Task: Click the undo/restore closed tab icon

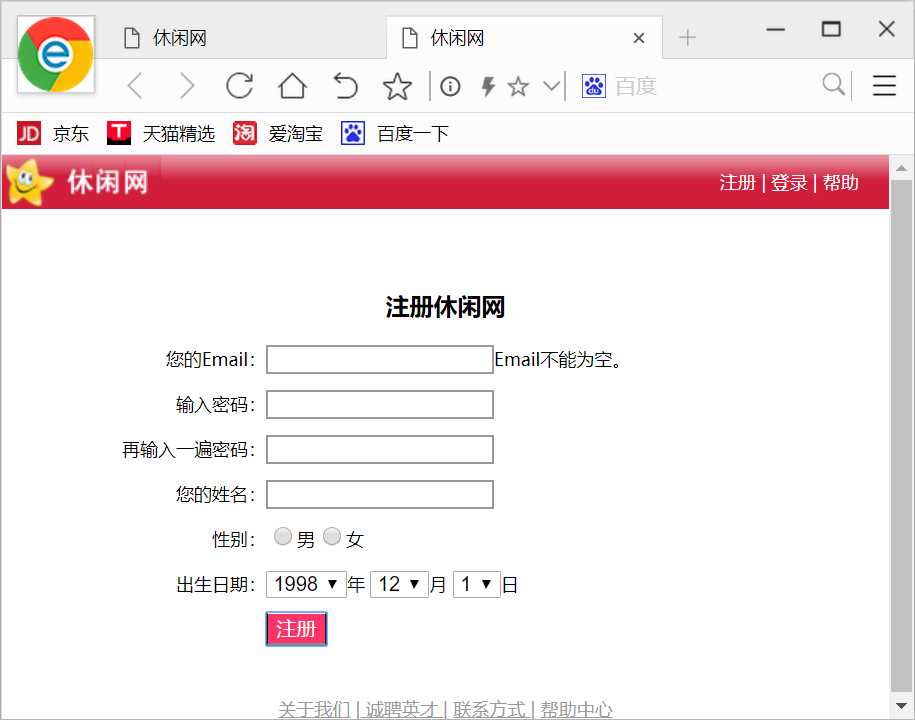Action: pos(345,86)
